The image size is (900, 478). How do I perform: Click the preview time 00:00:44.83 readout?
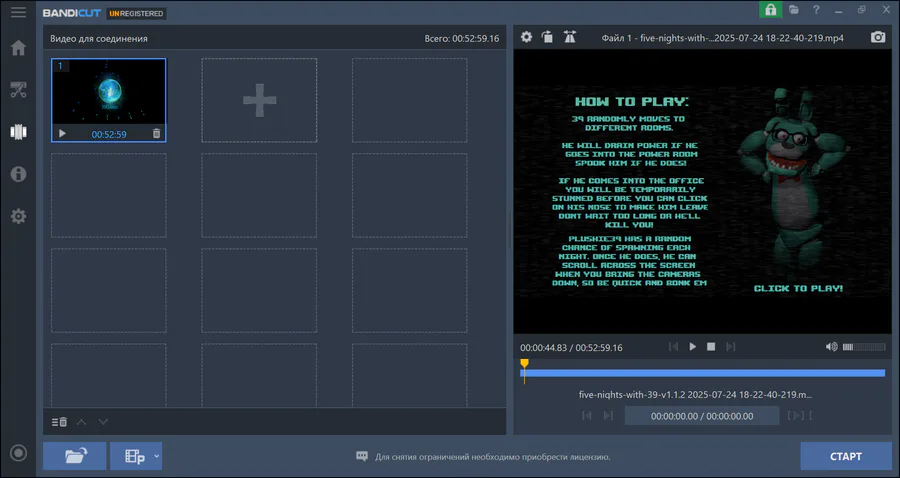click(542, 348)
